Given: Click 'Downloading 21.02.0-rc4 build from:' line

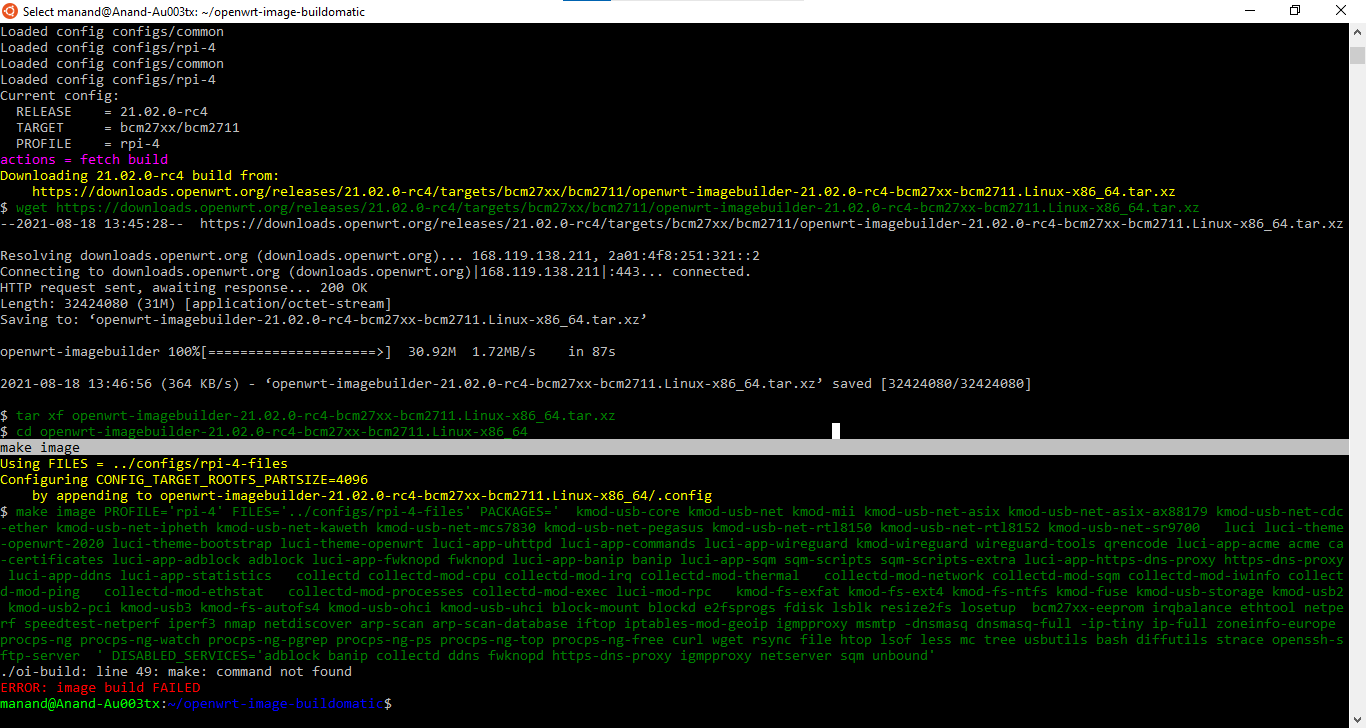Looking at the screenshot, I should [x=140, y=176].
